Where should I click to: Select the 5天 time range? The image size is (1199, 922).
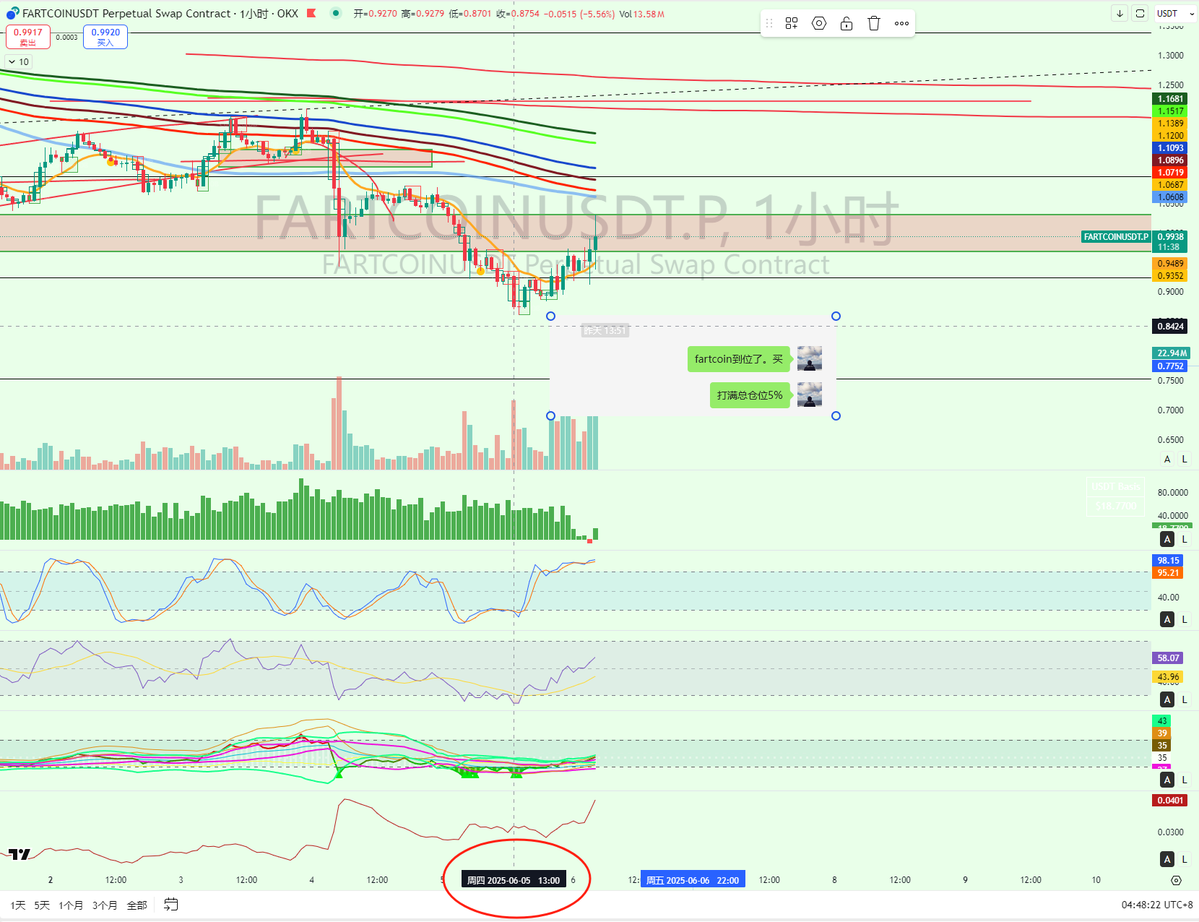click(42, 905)
